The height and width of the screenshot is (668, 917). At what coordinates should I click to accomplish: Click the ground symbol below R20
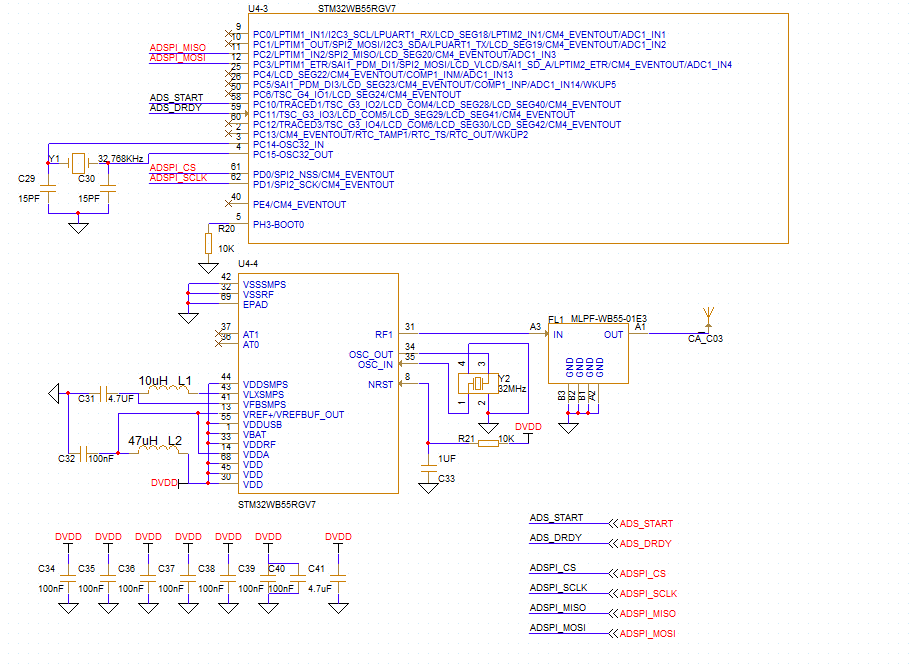click(x=208, y=268)
